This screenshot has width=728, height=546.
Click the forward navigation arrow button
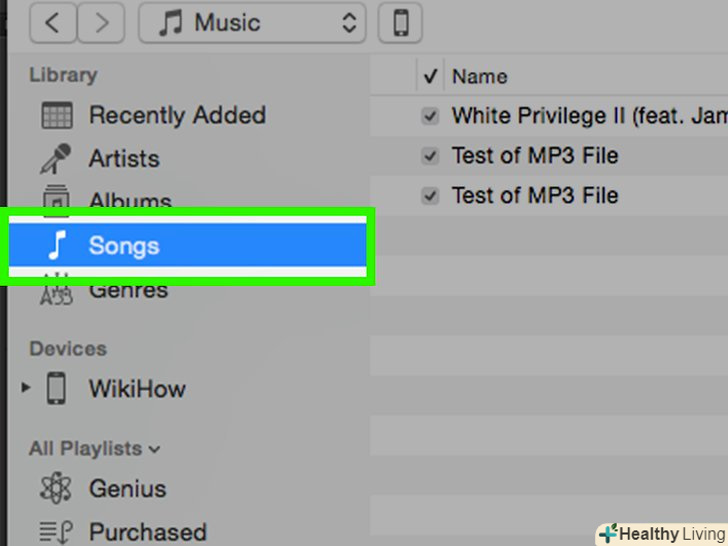tap(101, 23)
